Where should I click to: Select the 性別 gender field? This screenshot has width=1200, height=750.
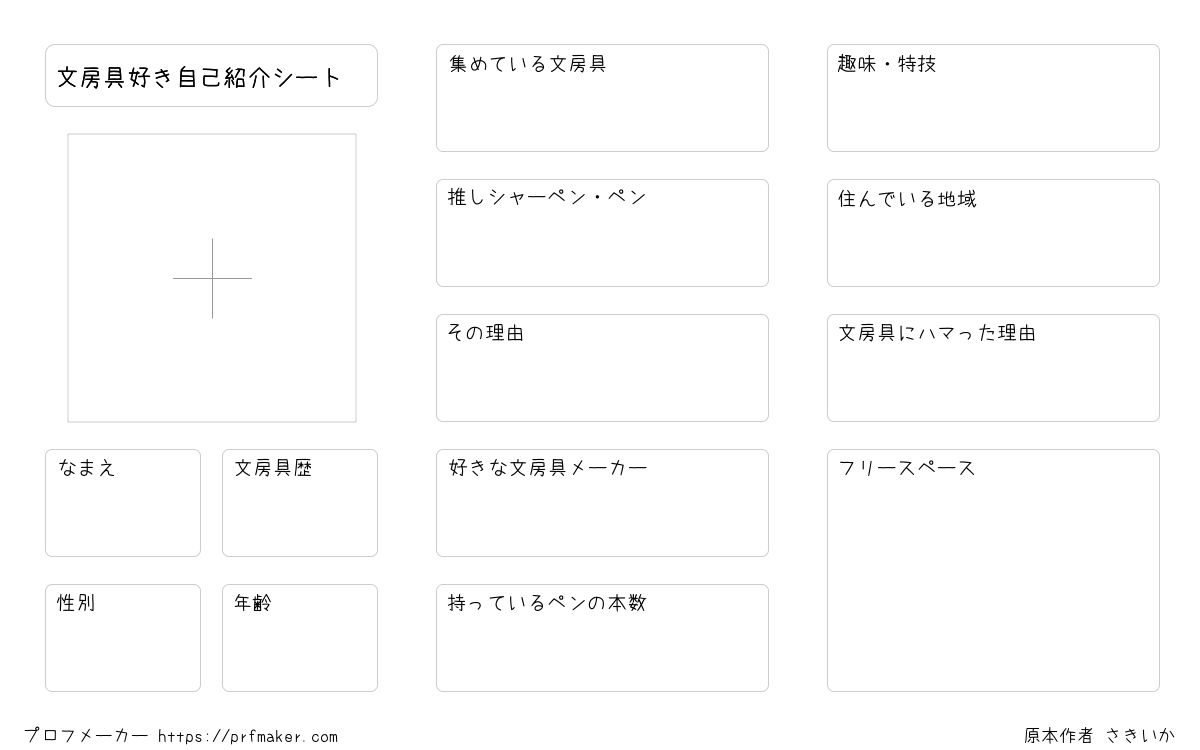tap(123, 638)
